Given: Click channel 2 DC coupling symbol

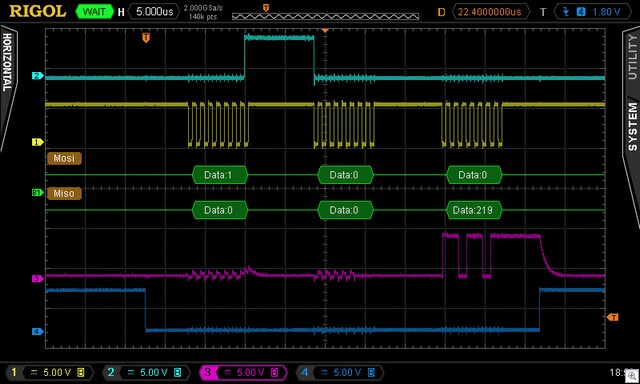Looking at the screenshot, I should [x=131, y=373].
